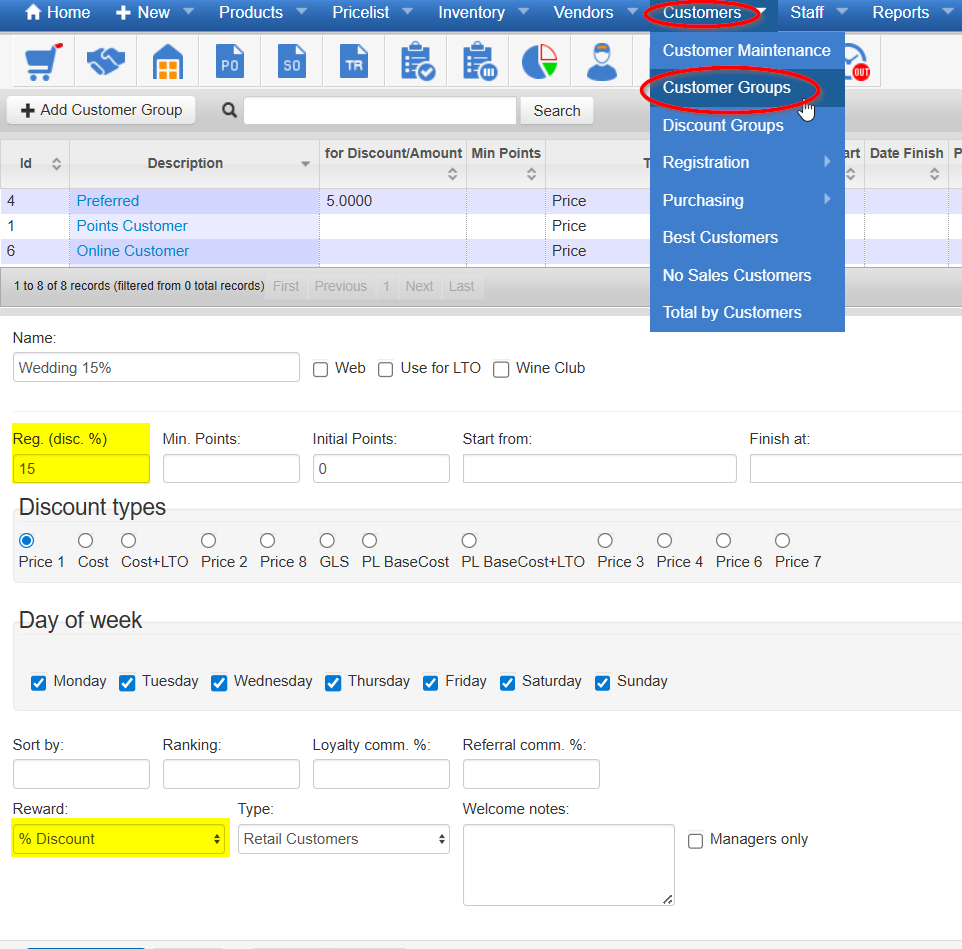Viewport: 962px width, 949px height.
Task: Open the pie chart reports icon
Action: [540, 62]
